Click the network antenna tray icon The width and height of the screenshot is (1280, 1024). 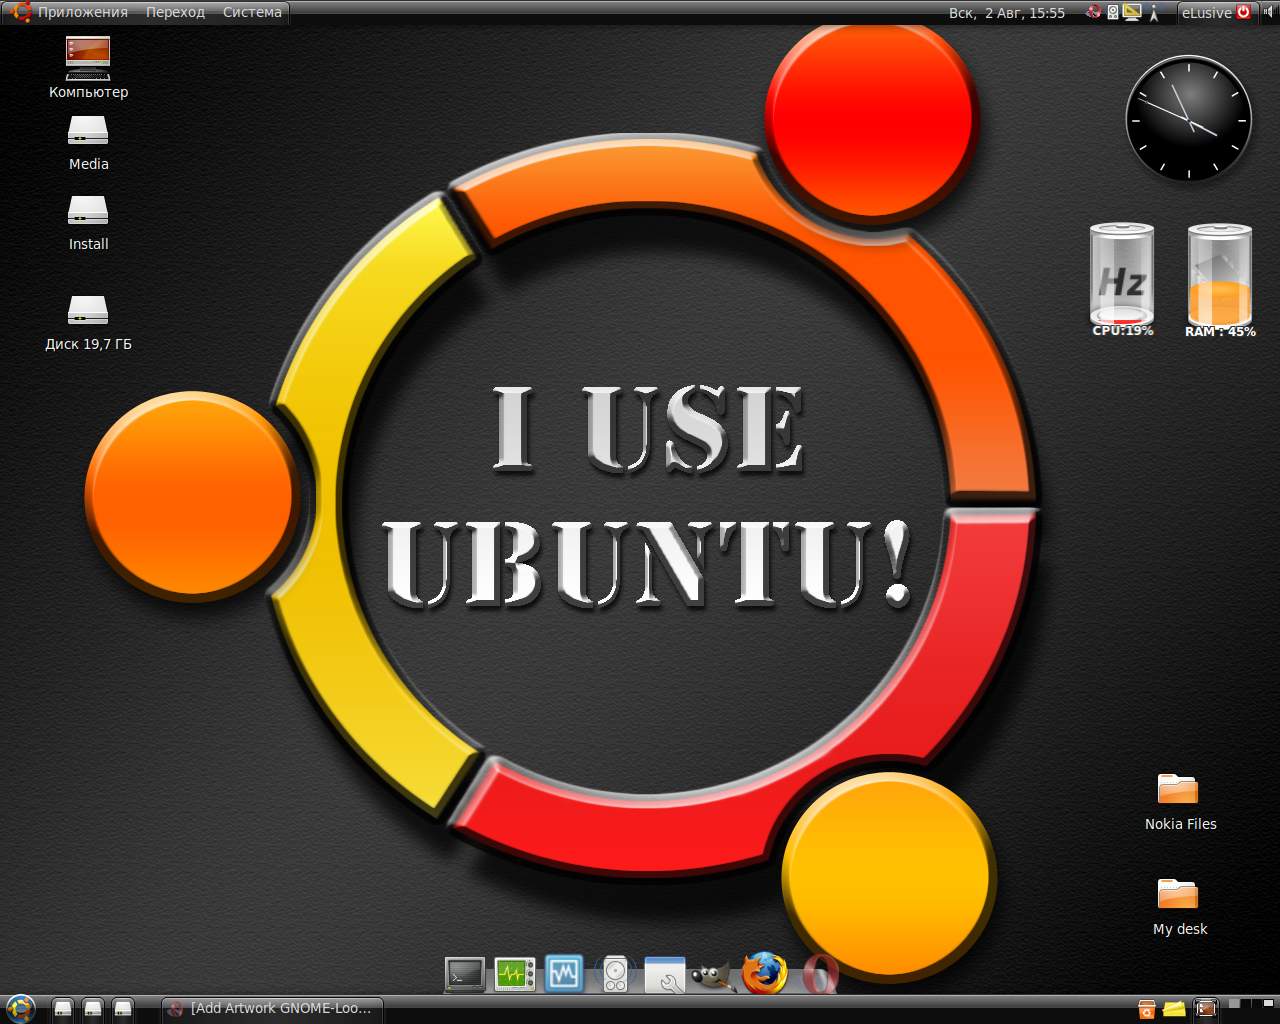[x=1154, y=12]
